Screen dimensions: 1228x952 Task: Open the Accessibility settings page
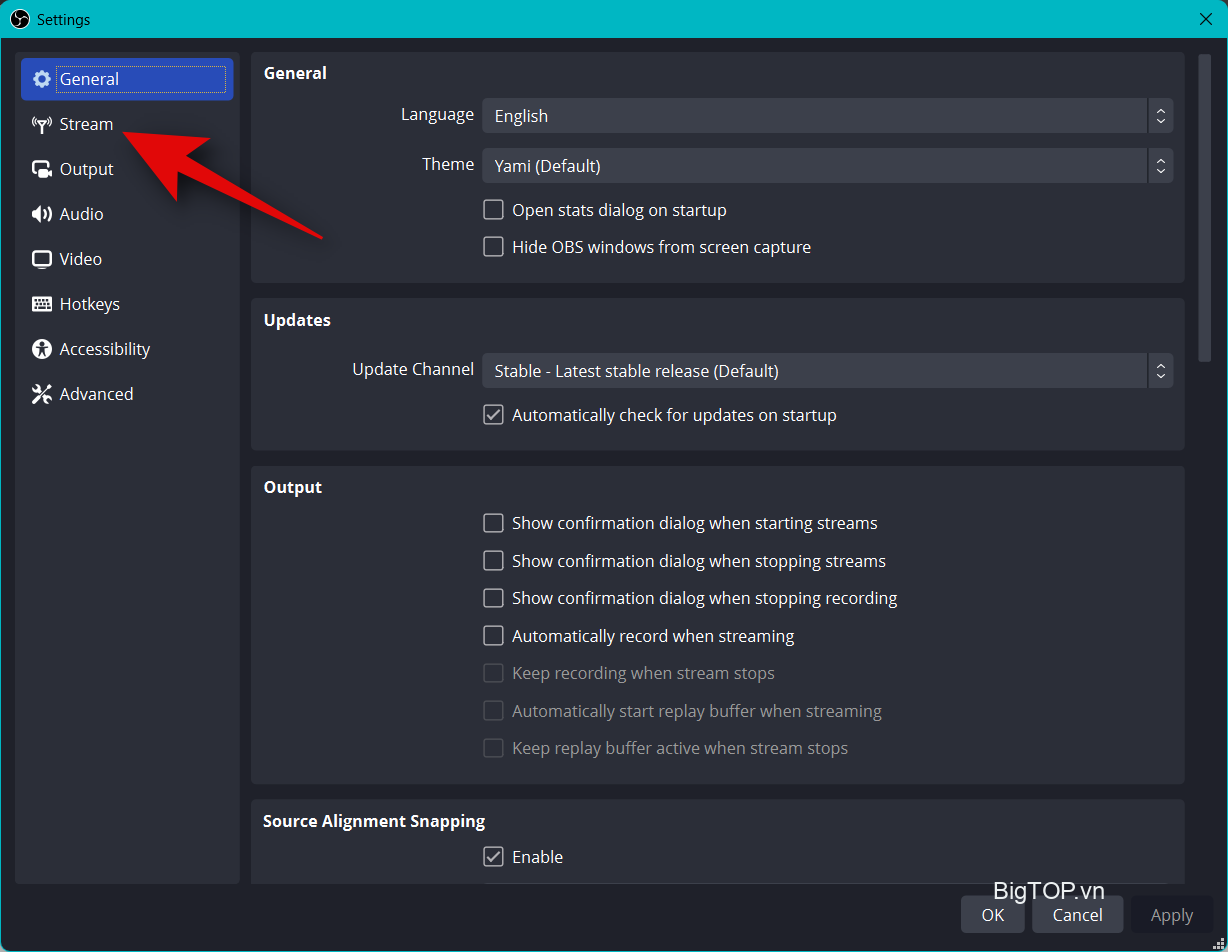pyautogui.click(x=127, y=349)
